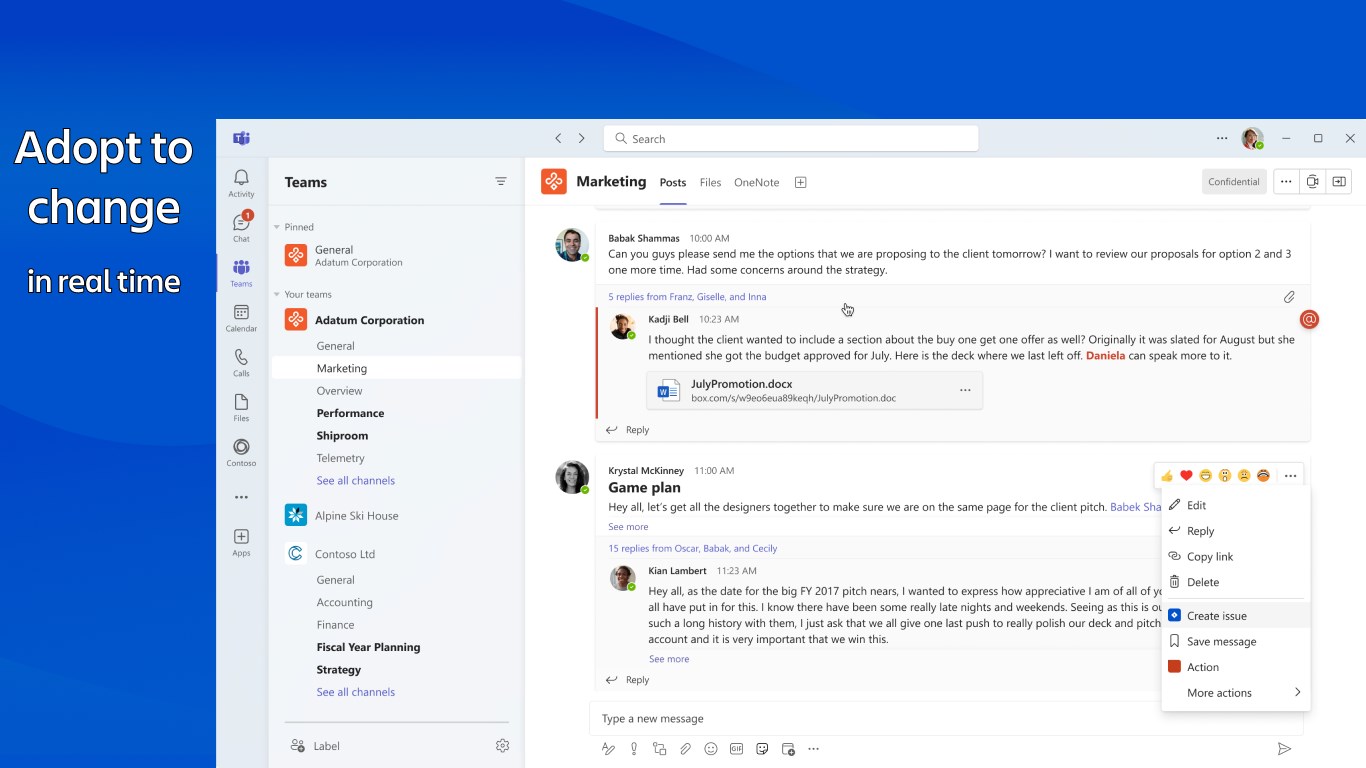This screenshot has width=1366, height=768.
Task: Open the 15 replies from Oscar, Babak, and Cecily
Action: click(692, 549)
